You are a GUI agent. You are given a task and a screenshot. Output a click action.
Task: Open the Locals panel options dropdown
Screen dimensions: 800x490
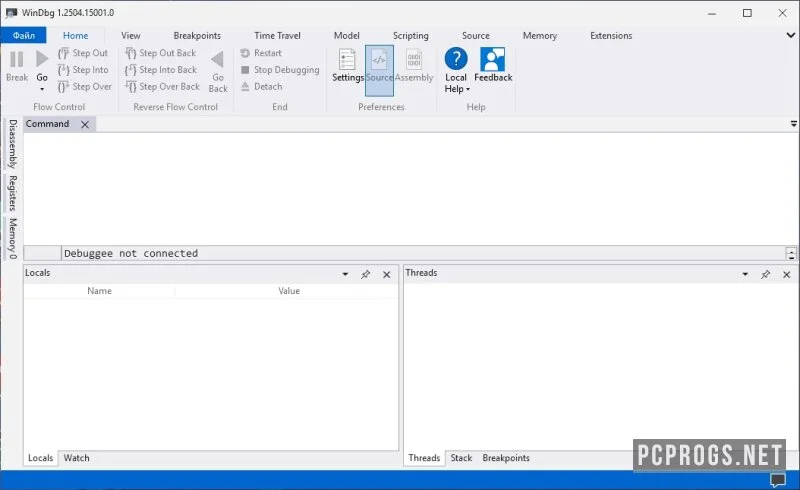click(345, 275)
